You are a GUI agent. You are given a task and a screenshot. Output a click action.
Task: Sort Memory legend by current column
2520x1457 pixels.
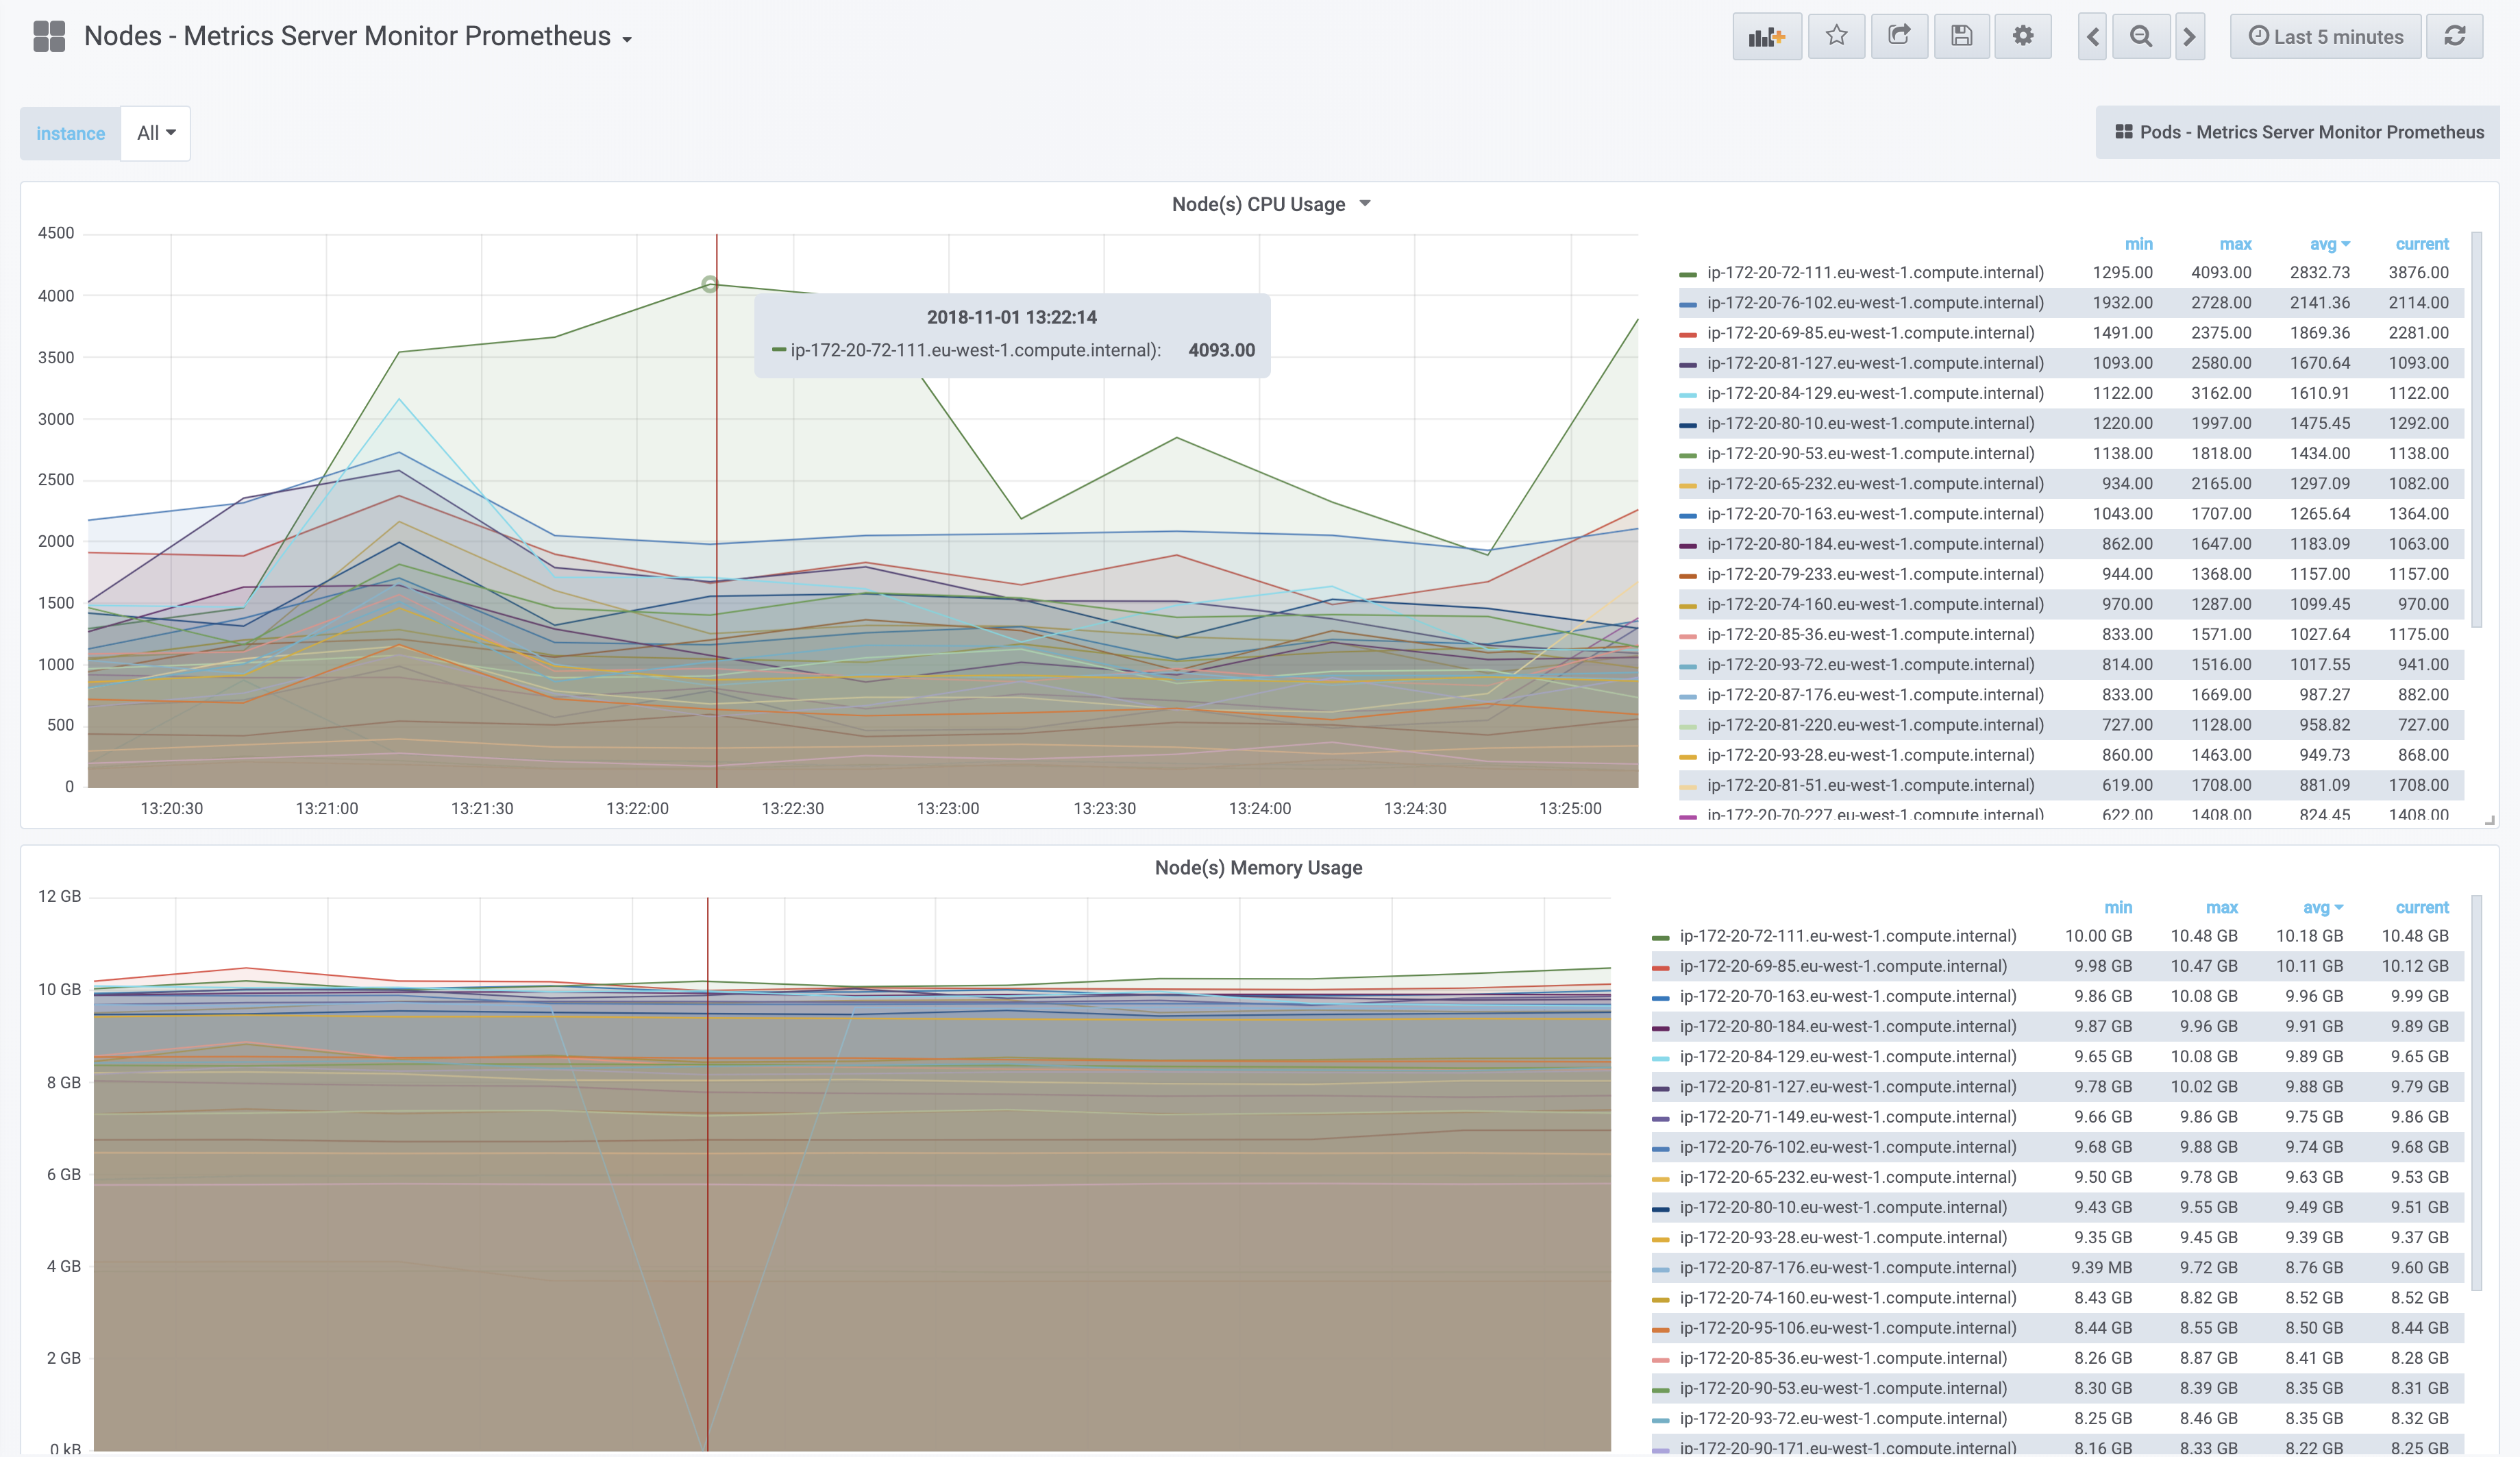tap(2421, 907)
